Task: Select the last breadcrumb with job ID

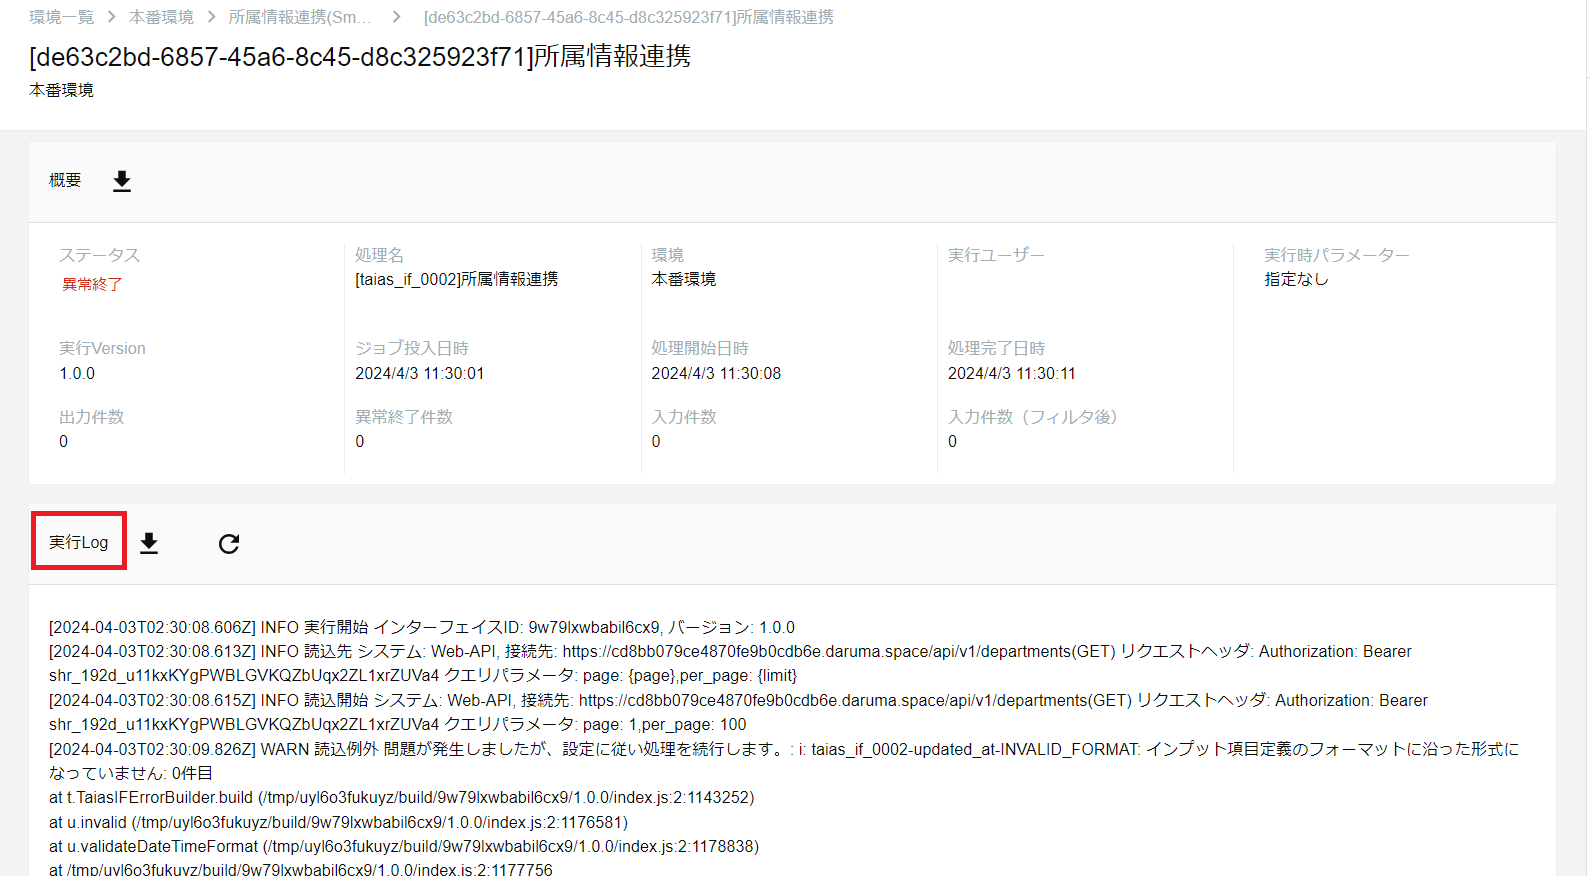Action: point(628,17)
